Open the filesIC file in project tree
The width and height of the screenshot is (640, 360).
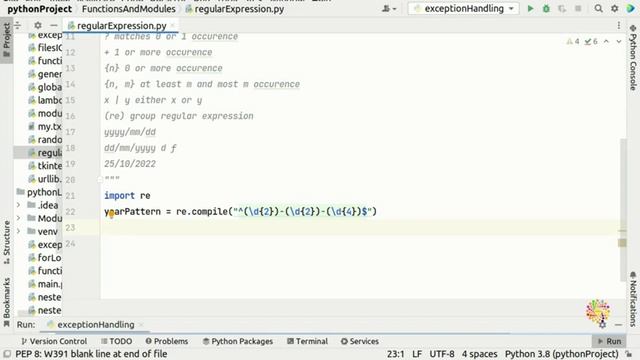point(45,48)
